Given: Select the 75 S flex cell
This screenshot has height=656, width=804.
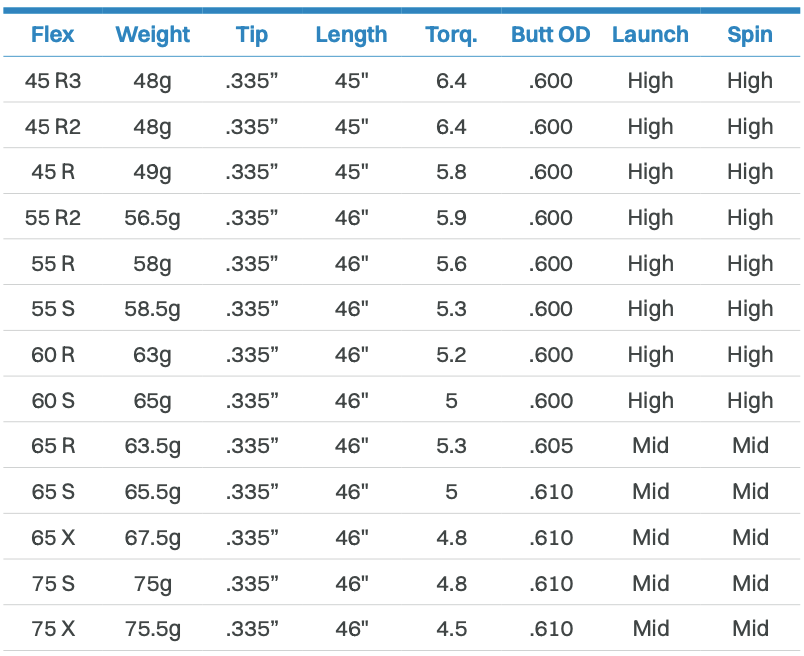Looking at the screenshot, I should 53,584.
